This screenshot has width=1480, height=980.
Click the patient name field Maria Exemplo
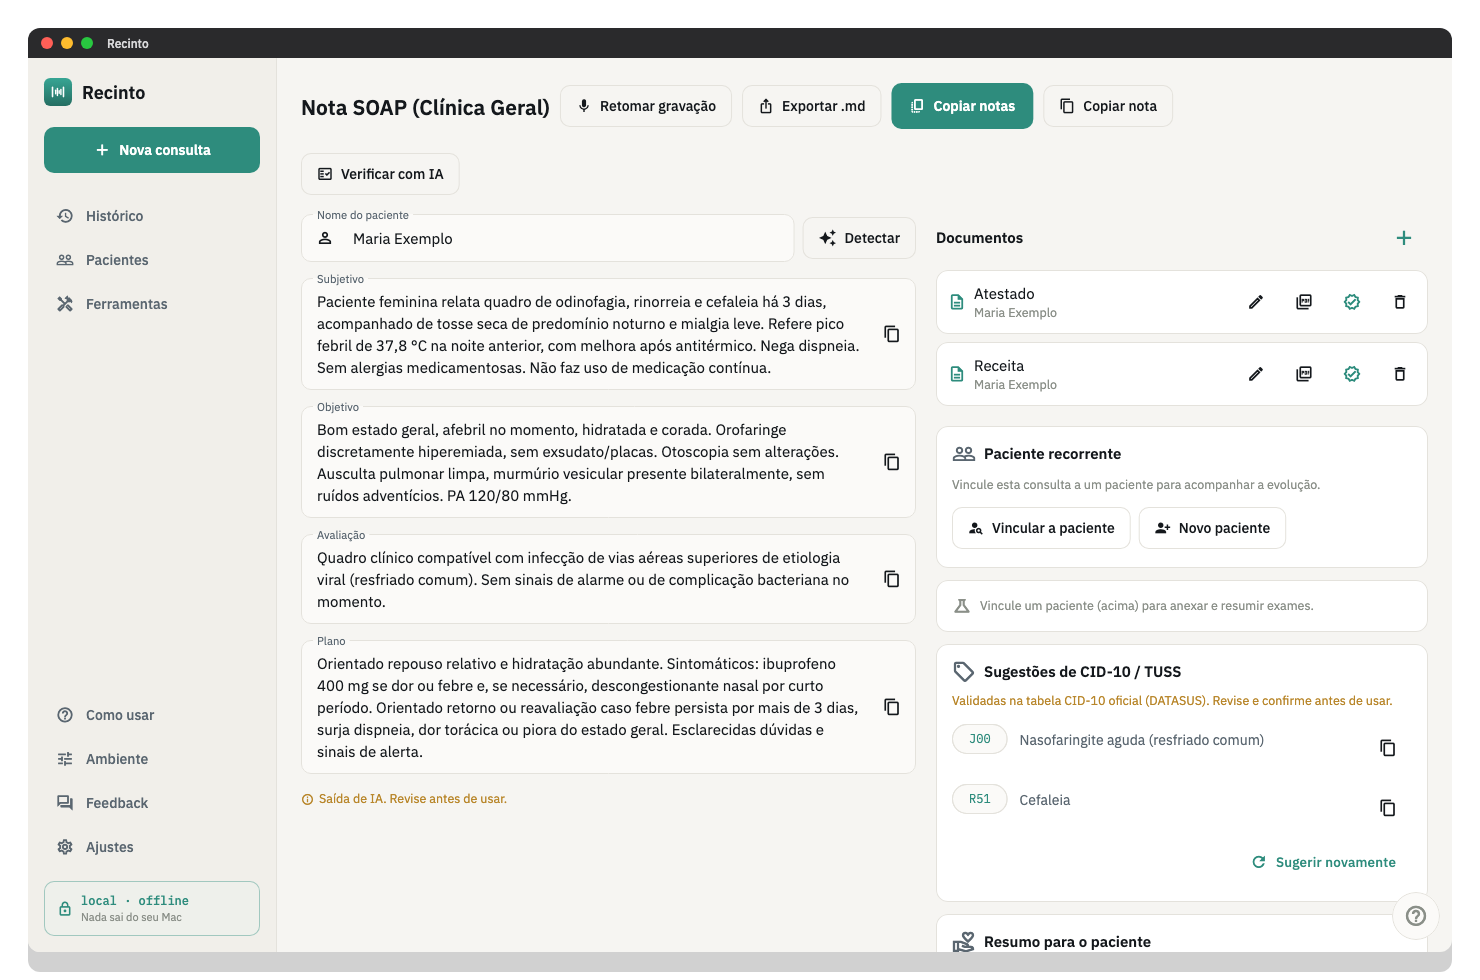click(548, 238)
